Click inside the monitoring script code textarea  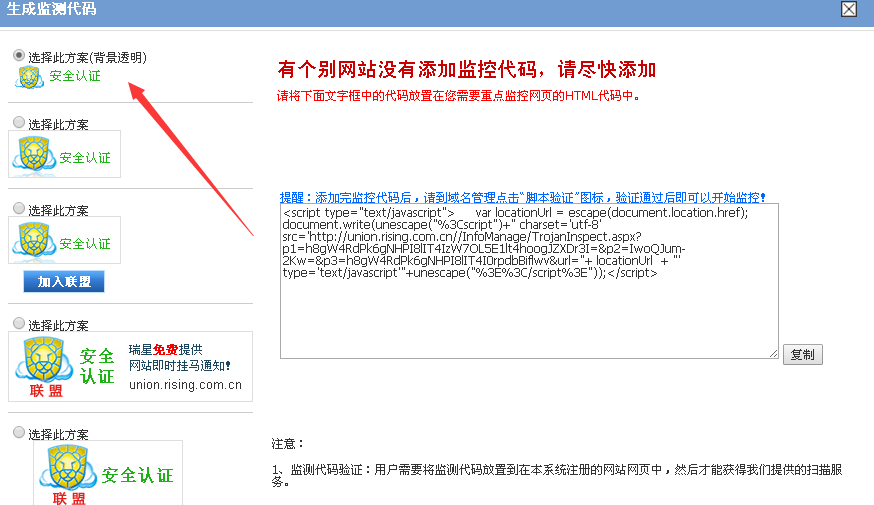pyautogui.click(x=529, y=281)
